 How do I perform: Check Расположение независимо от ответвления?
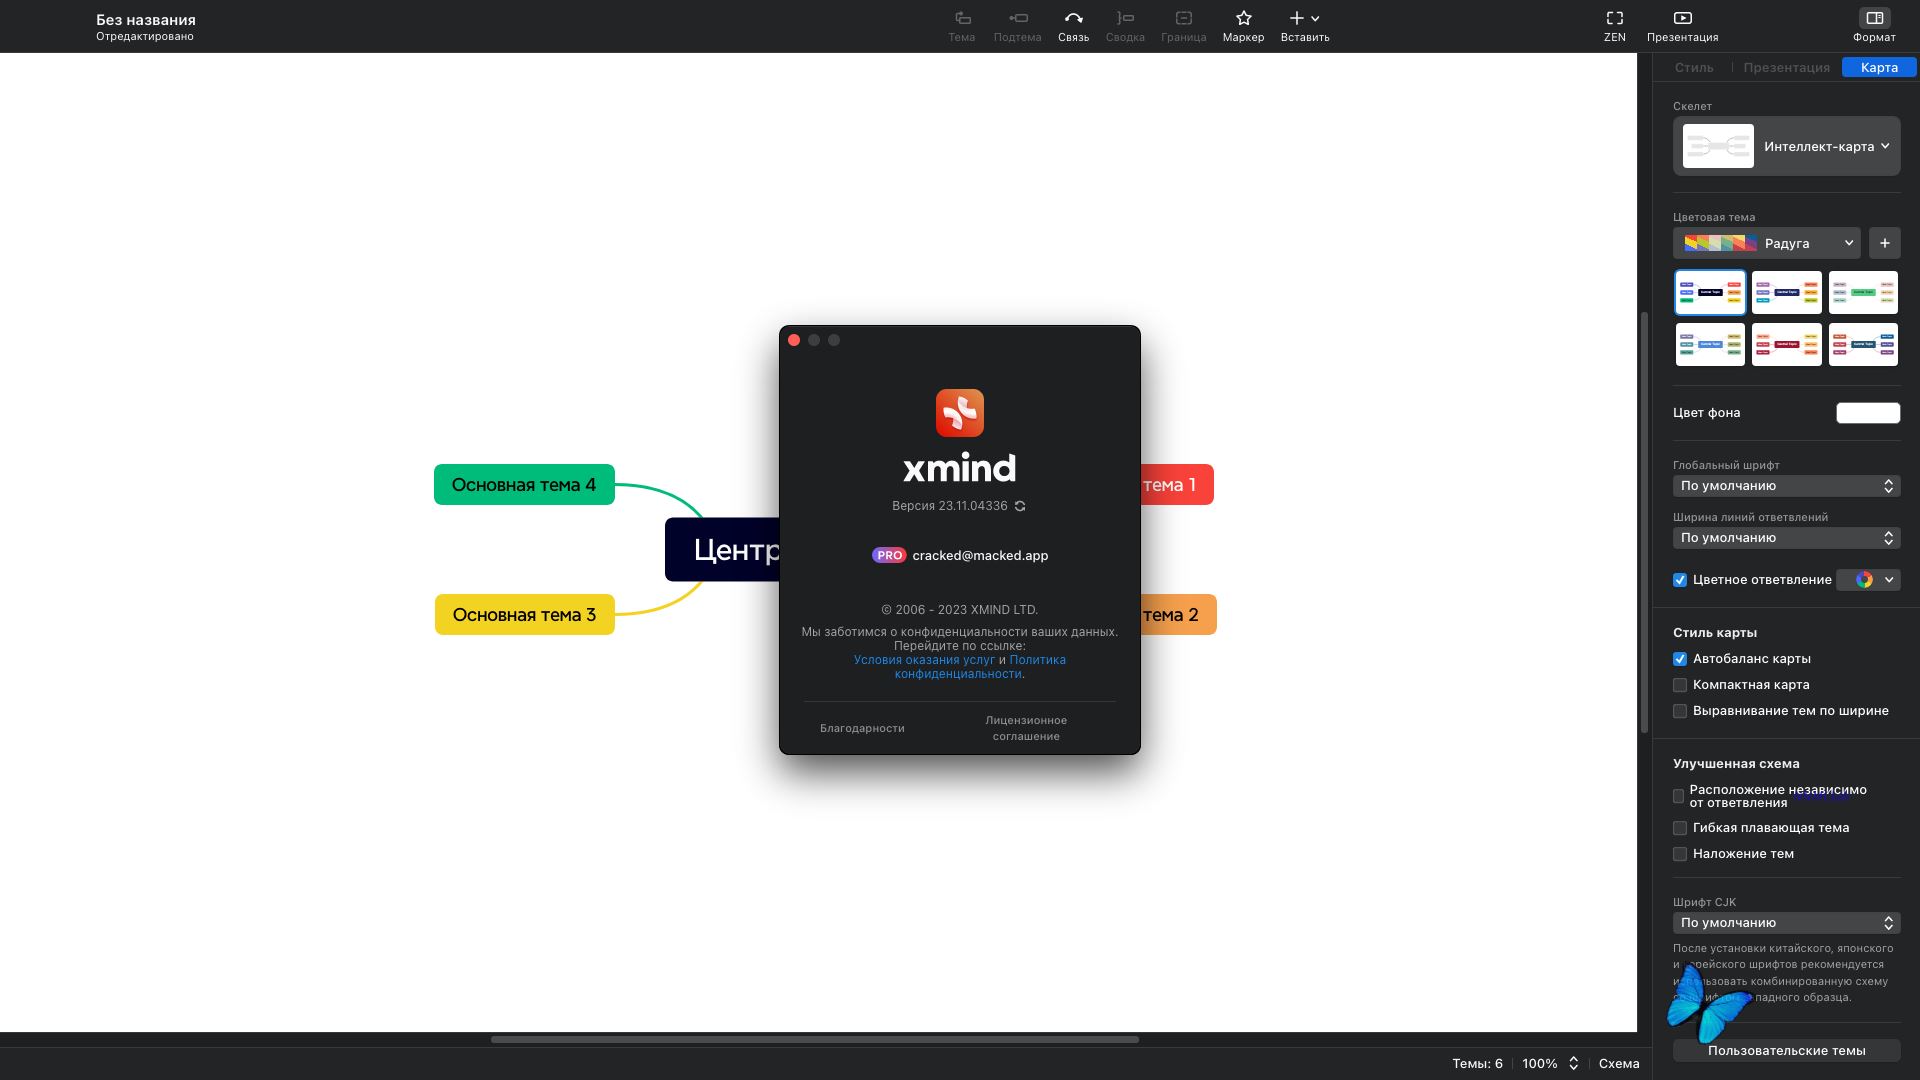(x=1679, y=797)
